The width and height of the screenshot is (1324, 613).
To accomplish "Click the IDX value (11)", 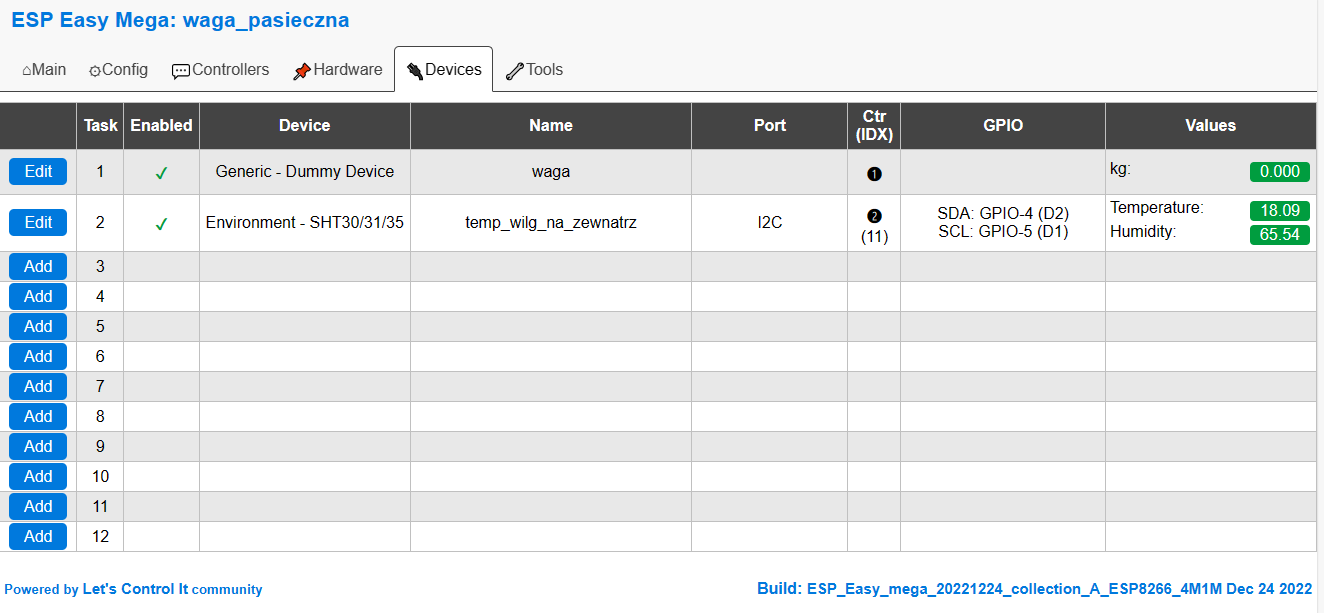I will tap(874, 237).
